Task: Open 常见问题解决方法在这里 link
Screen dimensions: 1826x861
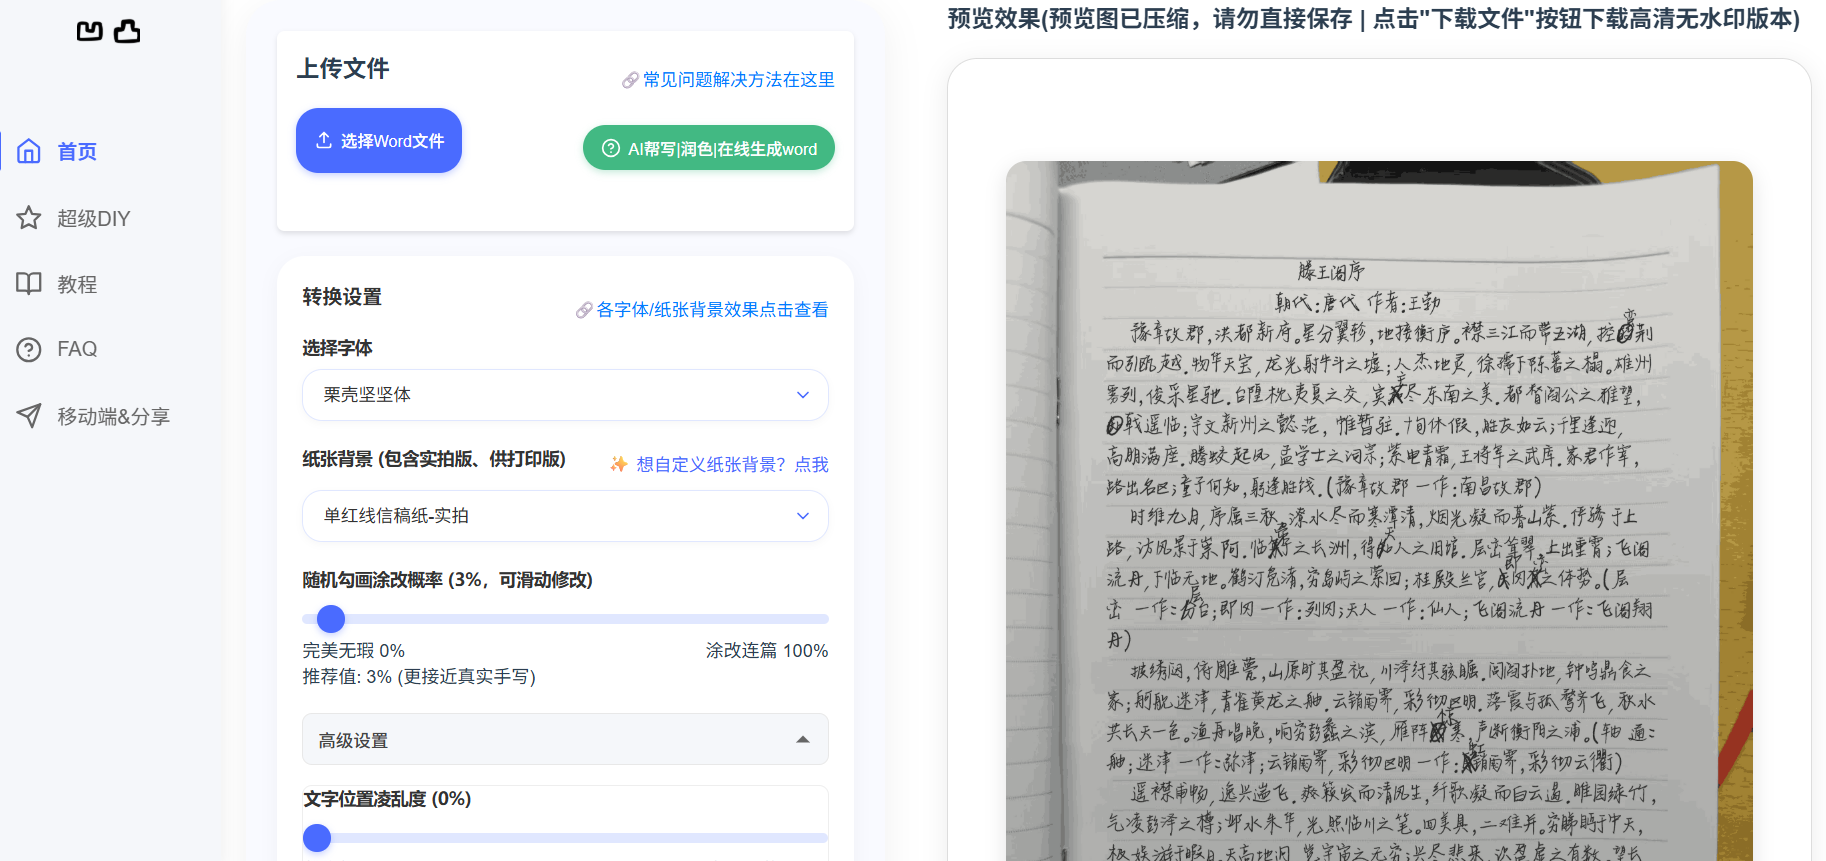Action: coord(738,80)
